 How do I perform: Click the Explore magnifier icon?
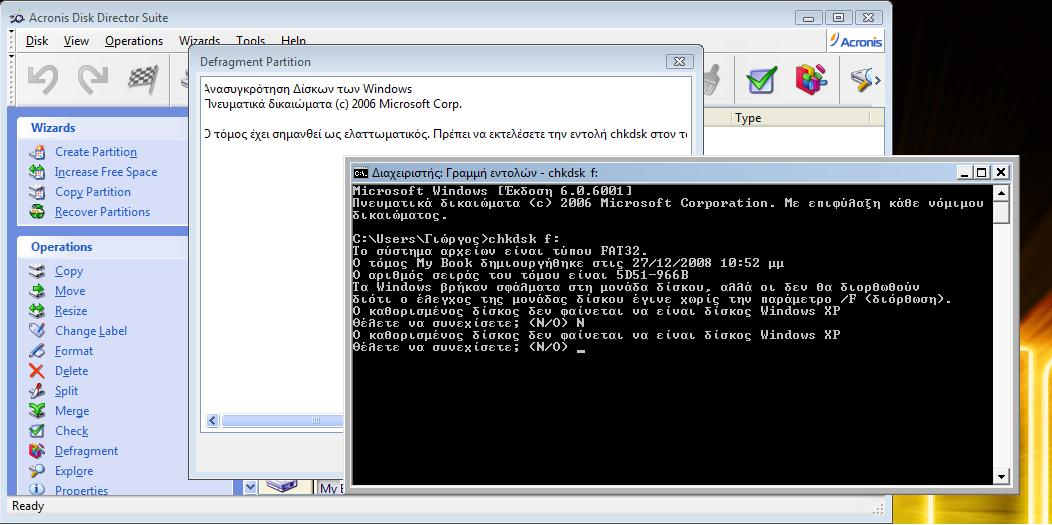(38, 471)
